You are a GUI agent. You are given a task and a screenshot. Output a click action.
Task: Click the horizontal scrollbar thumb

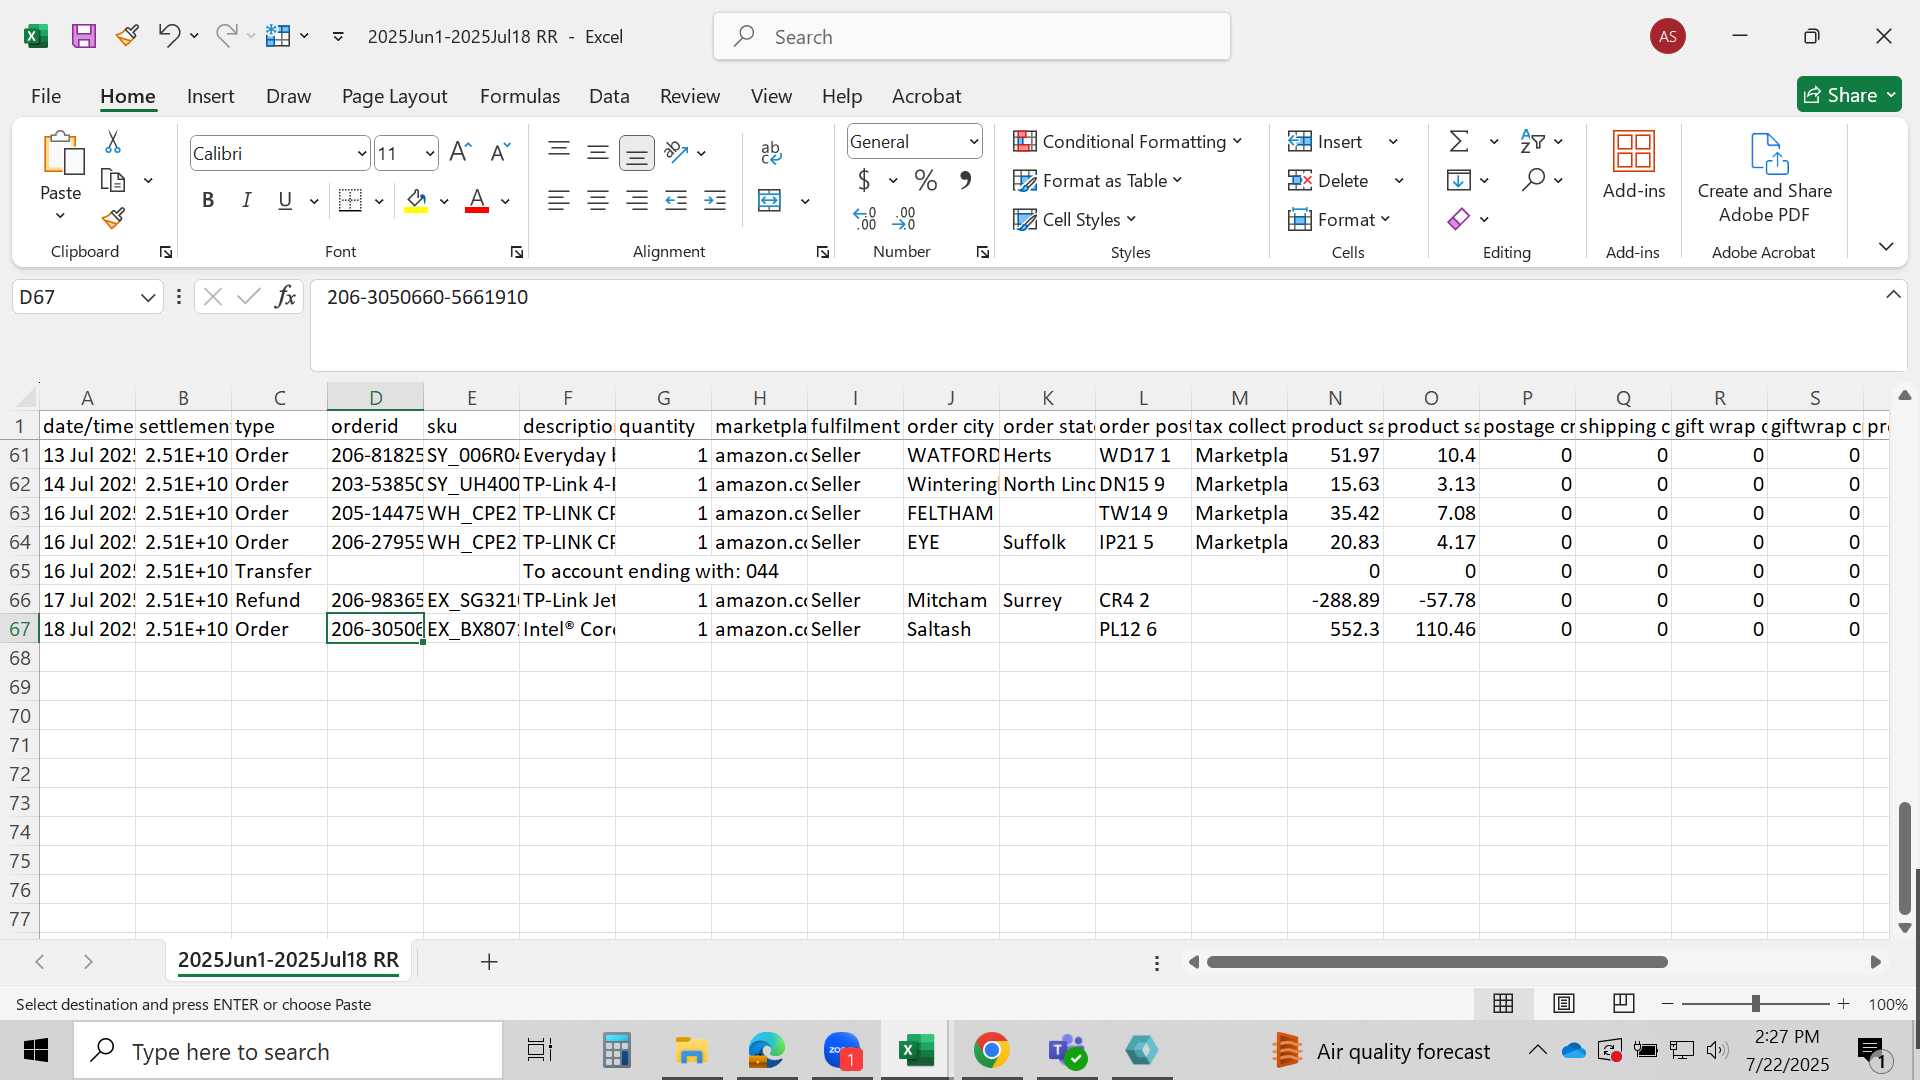(x=1437, y=962)
